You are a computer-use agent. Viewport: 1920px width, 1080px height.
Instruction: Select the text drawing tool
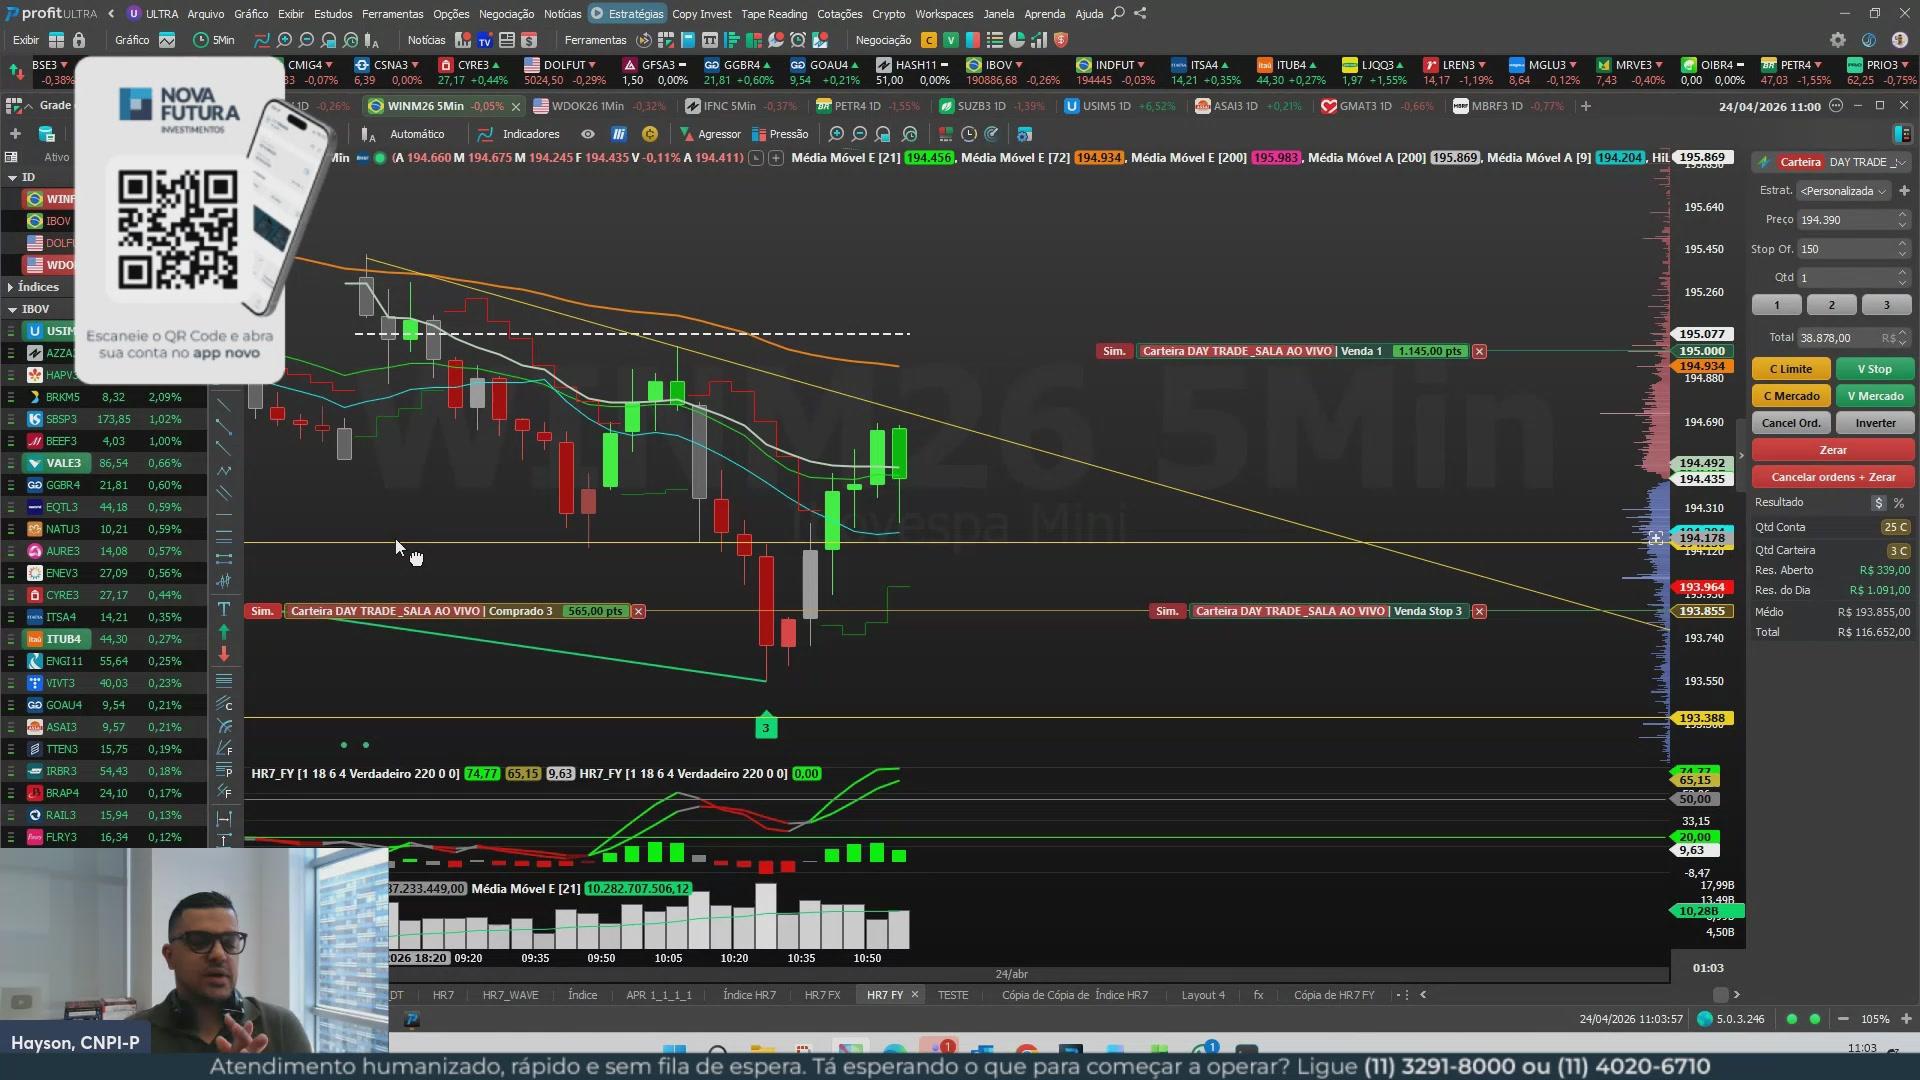click(x=224, y=609)
